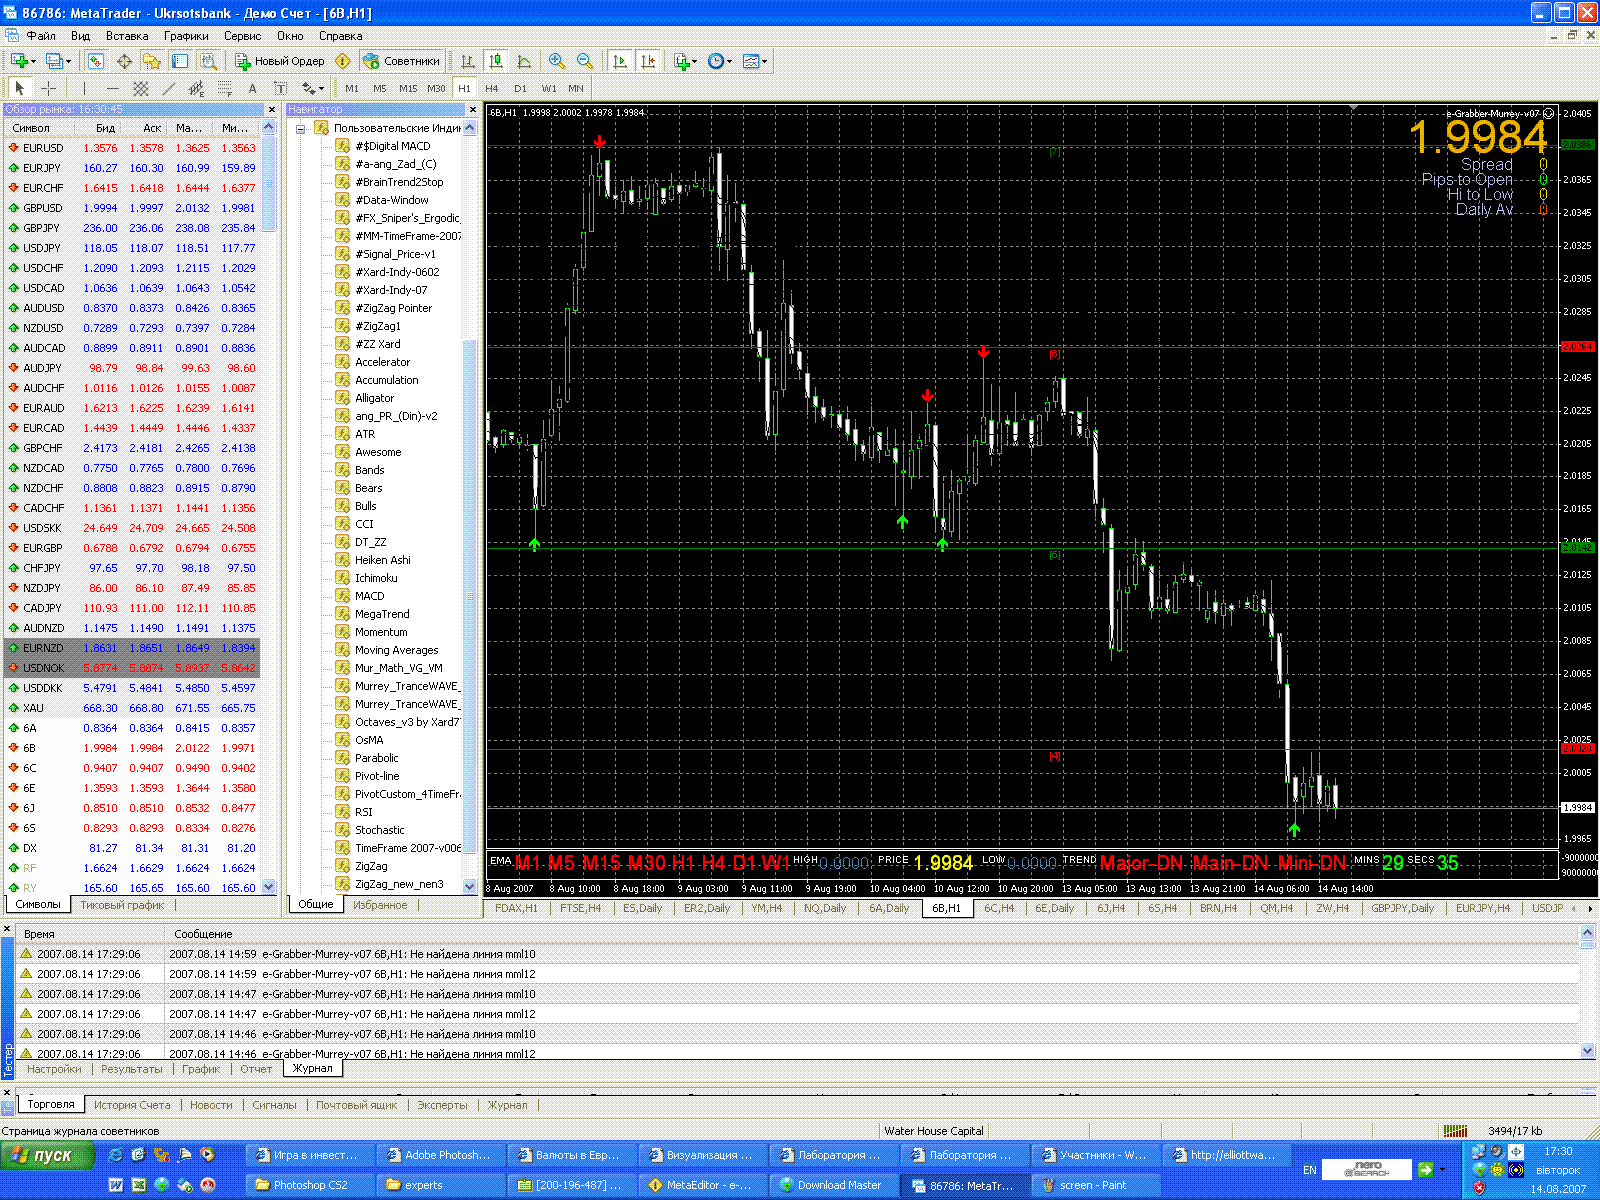Screen dimensions: 1600x1200
Task: Switch to Тиковый график tab
Action: point(122,905)
